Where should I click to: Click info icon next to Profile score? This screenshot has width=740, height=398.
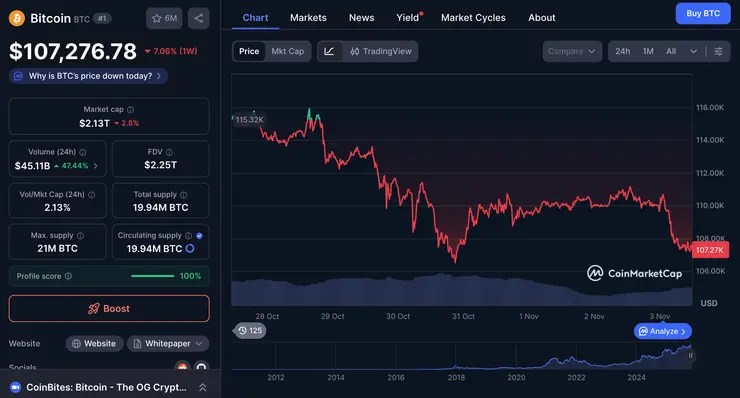[x=68, y=276]
